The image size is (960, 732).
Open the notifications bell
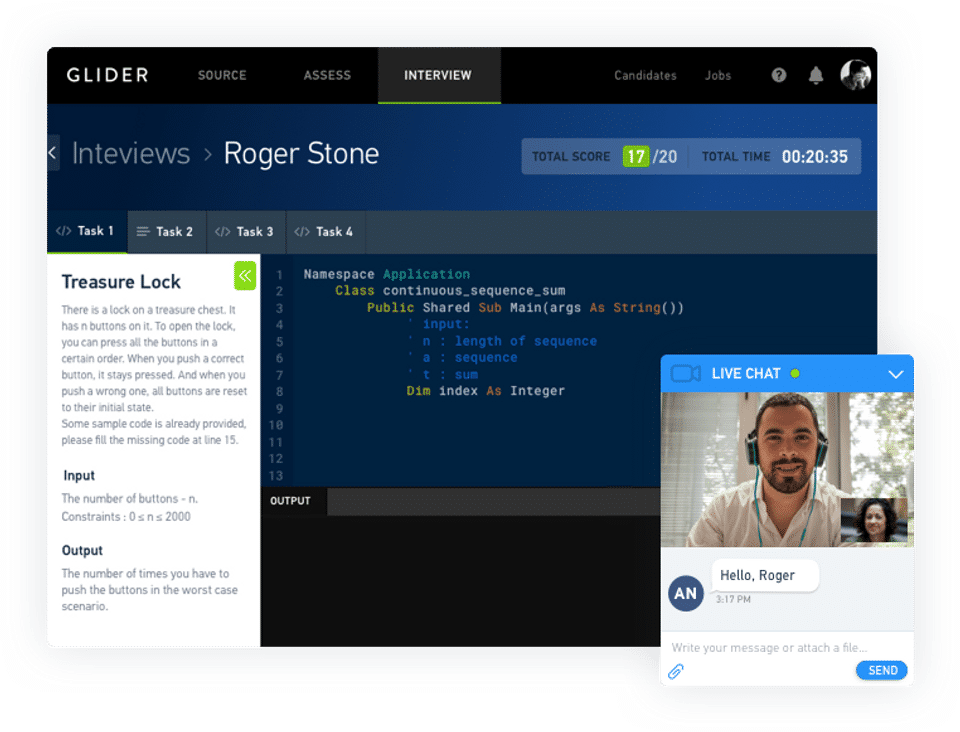816,75
